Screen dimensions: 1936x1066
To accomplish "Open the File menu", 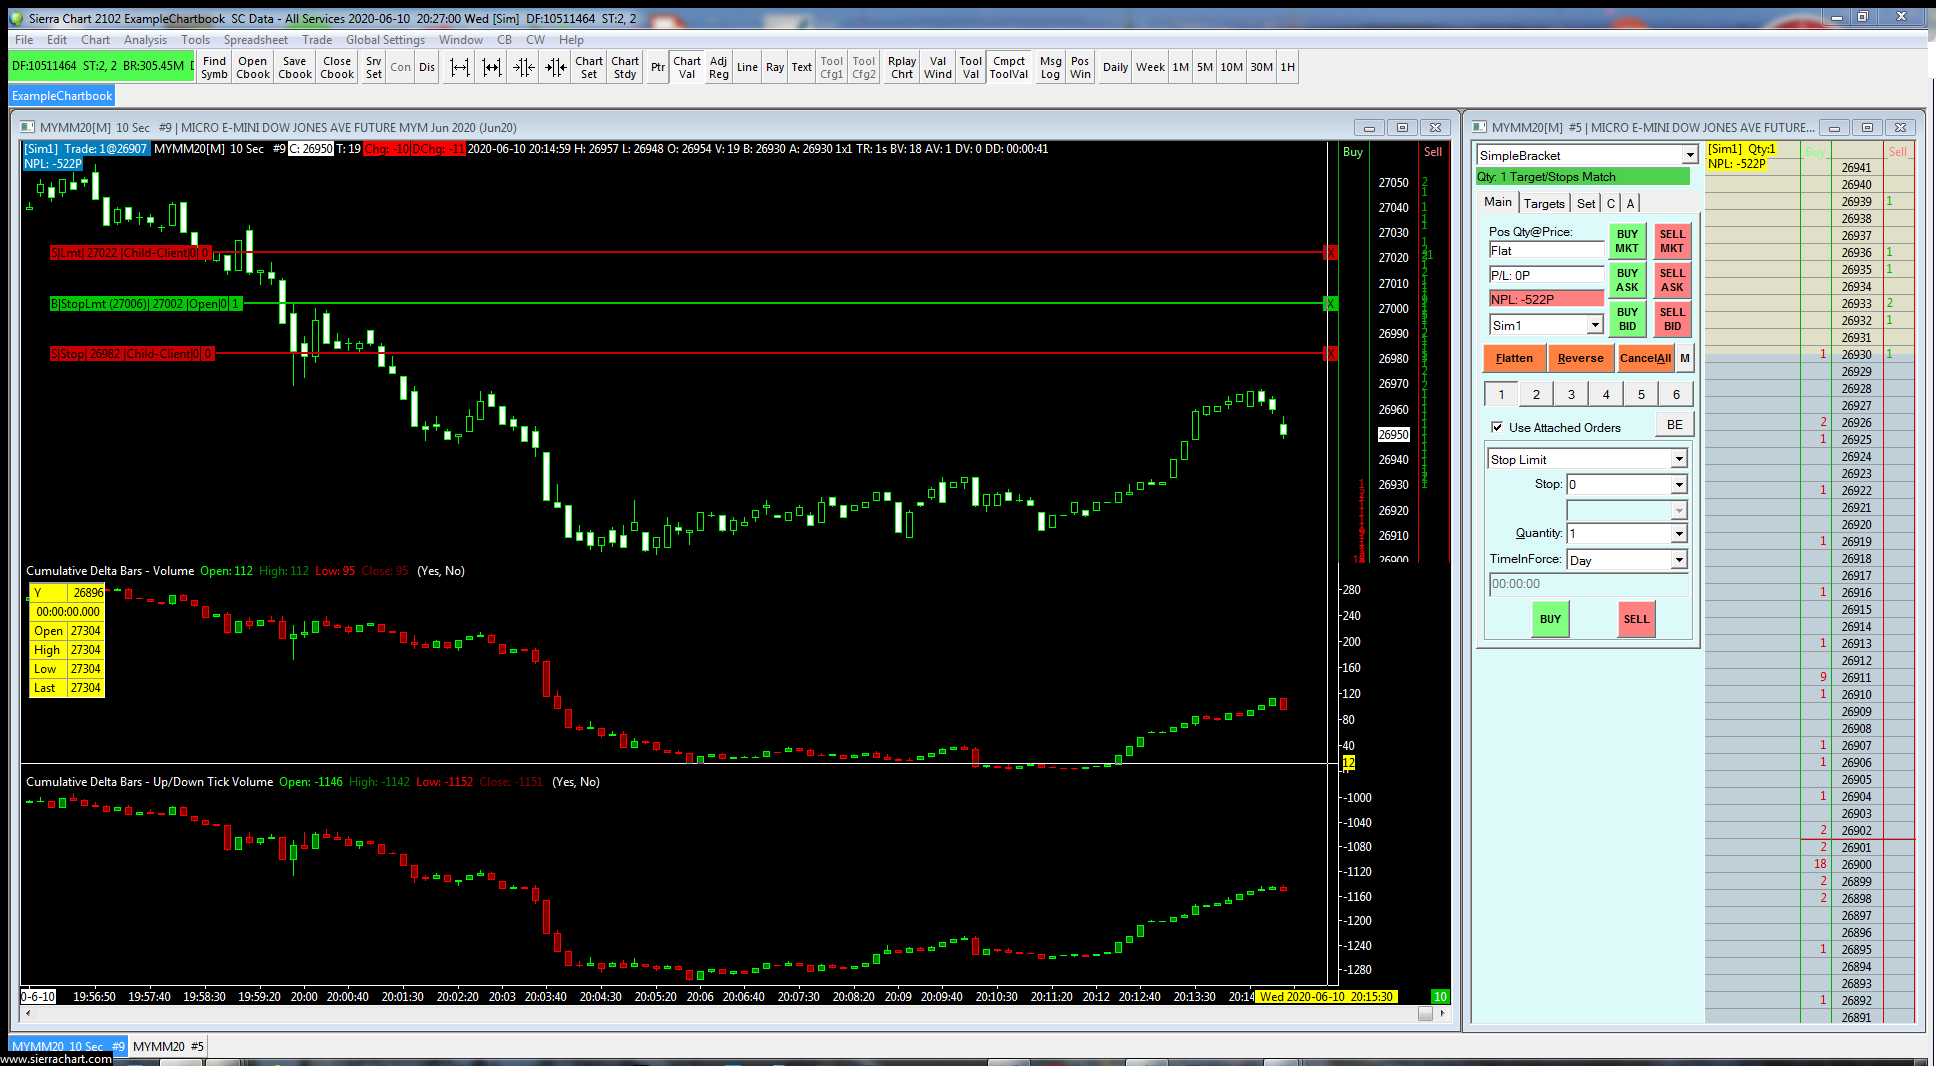I will coord(24,40).
